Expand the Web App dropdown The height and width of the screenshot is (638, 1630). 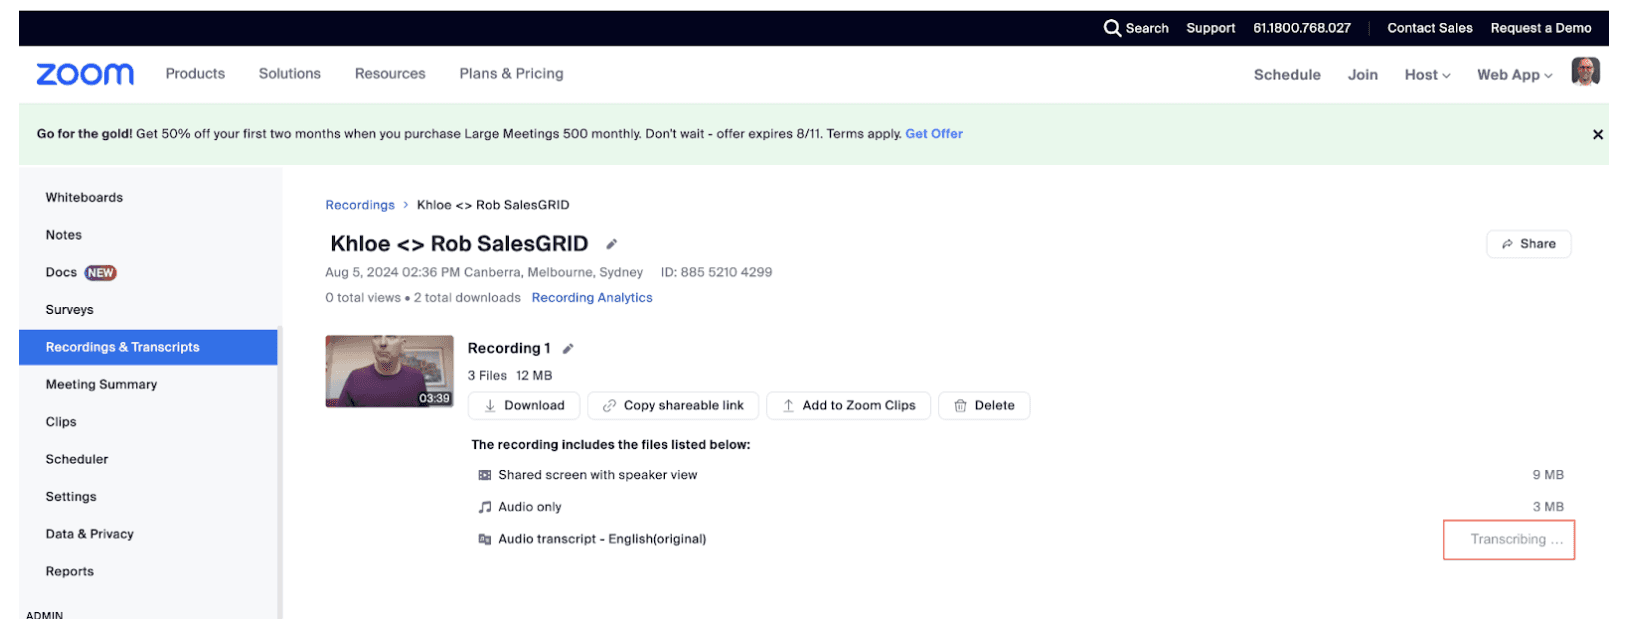(x=1515, y=75)
